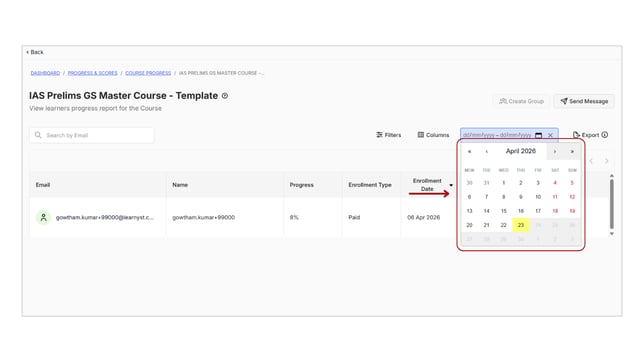The height and width of the screenshot is (362, 644).
Task: Click the table vertical scrollbar
Action: click(x=612, y=204)
